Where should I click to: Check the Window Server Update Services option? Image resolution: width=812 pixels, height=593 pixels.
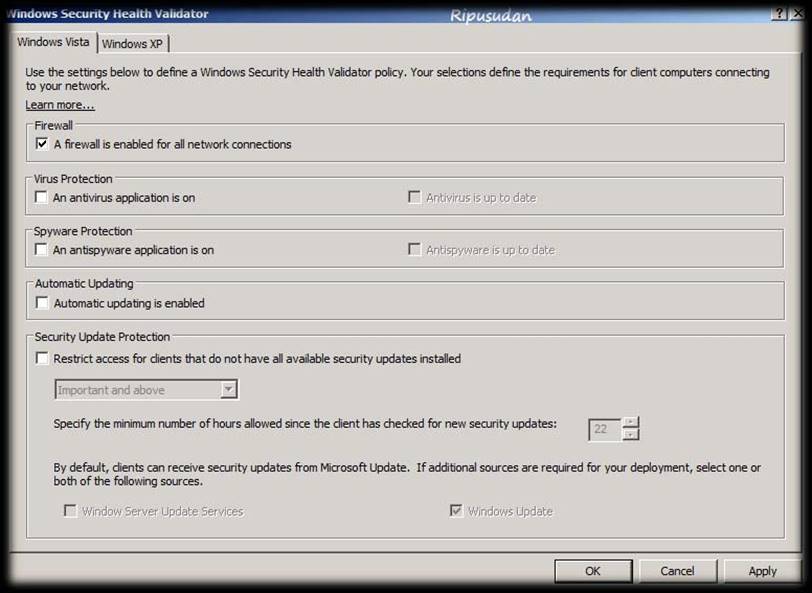[x=71, y=511]
